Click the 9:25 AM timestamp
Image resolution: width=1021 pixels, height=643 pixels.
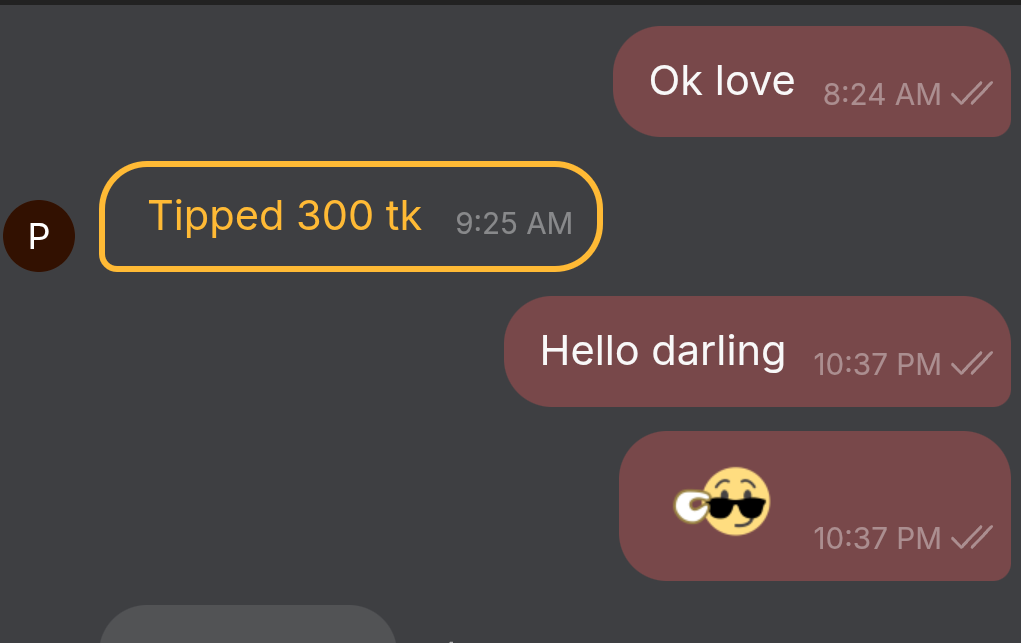pos(514,223)
